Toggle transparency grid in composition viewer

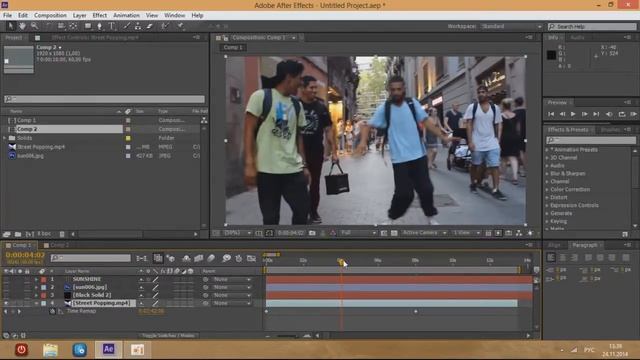394,233
